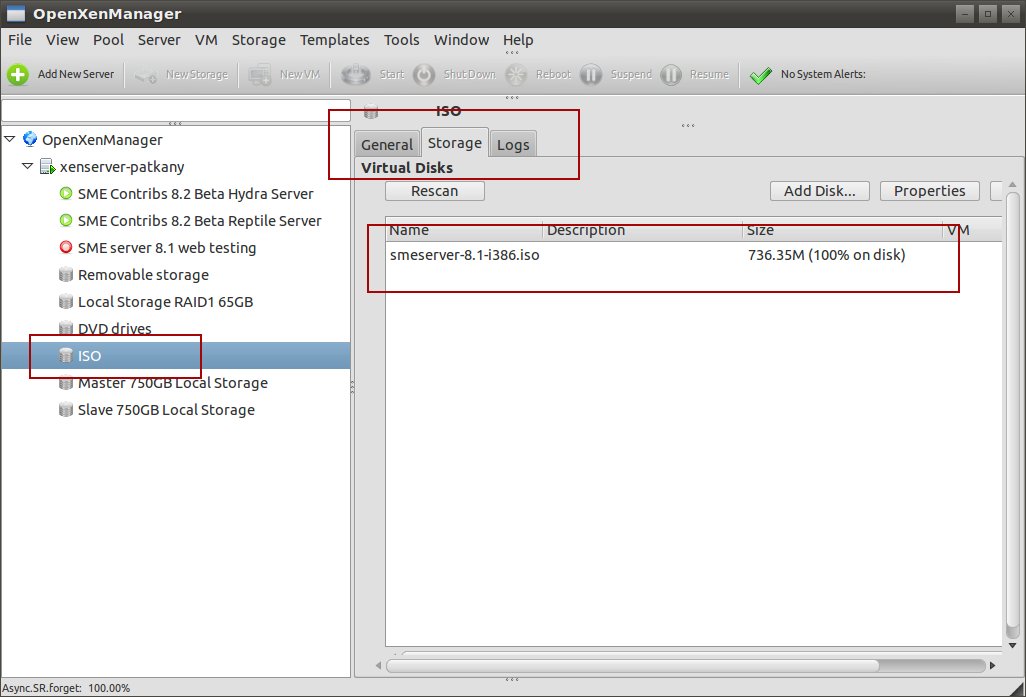Click the Slave 750GB Local Storage disk icon
Screen dimensions: 1026x697
(x=65, y=410)
